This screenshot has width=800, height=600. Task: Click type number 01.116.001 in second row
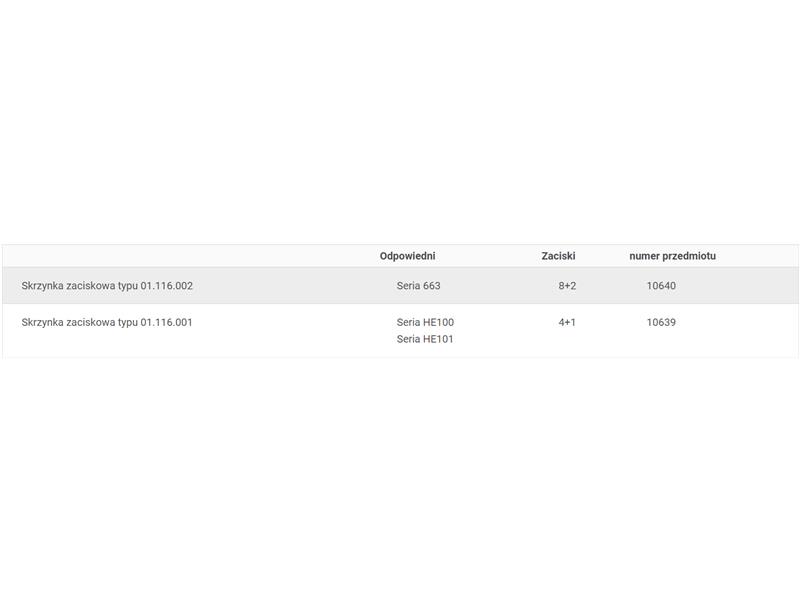[167, 322]
